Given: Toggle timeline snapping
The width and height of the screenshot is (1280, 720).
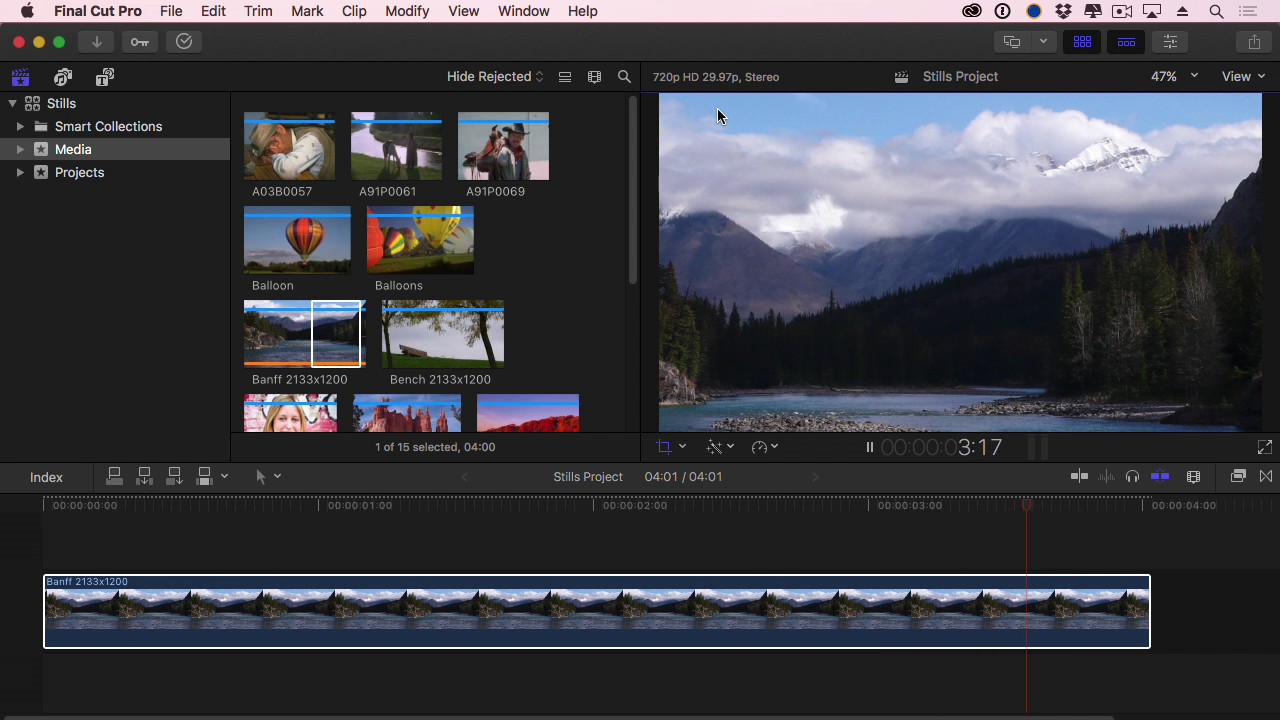Looking at the screenshot, I should [1160, 477].
